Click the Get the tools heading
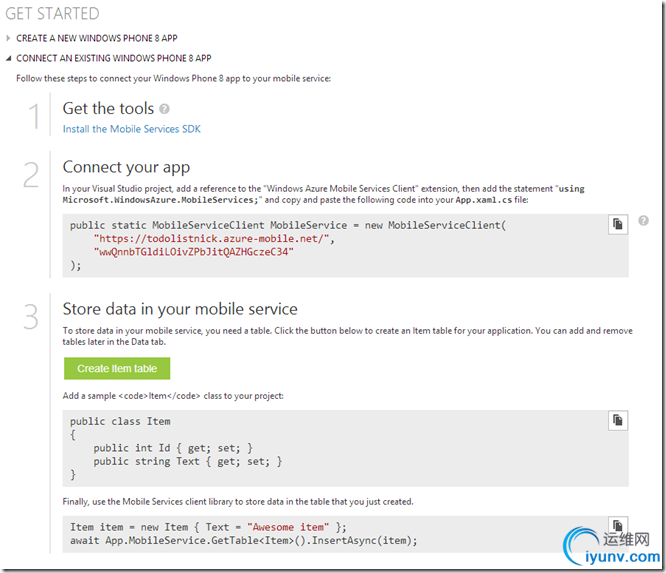Screen dimensions: 666x573 pos(108,109)
